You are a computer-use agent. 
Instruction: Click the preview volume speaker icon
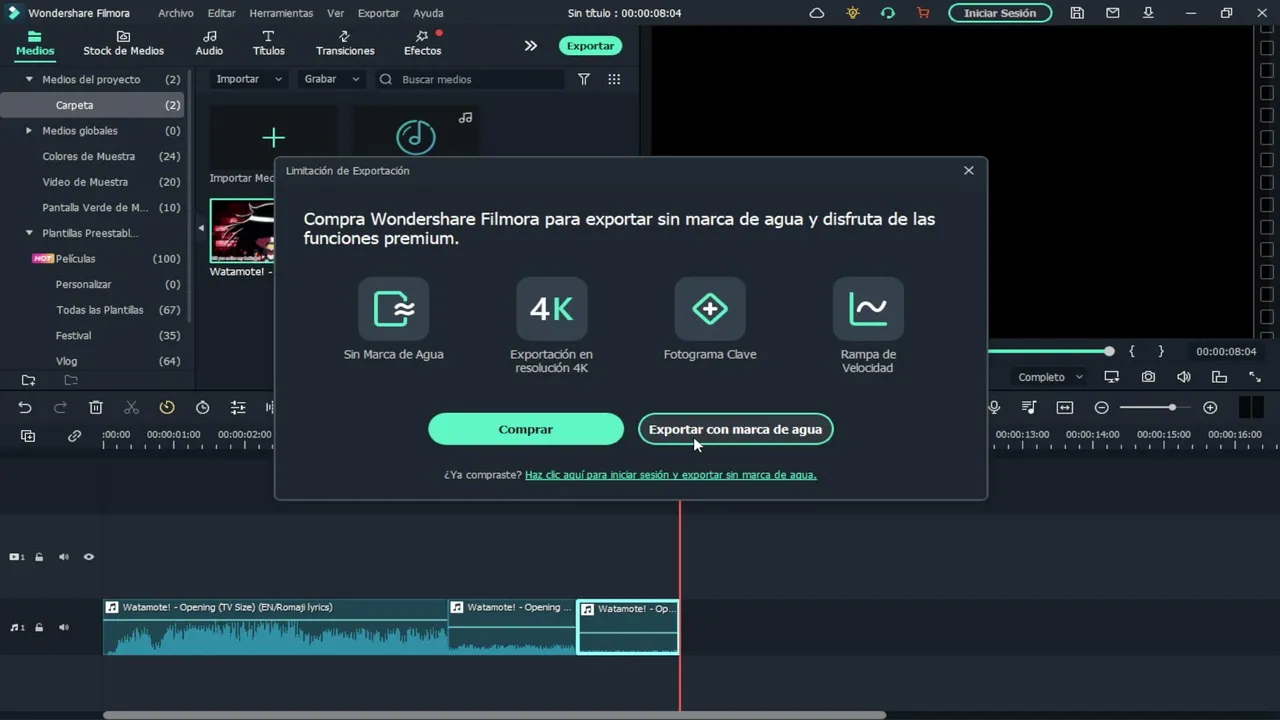pos(1184,377)
